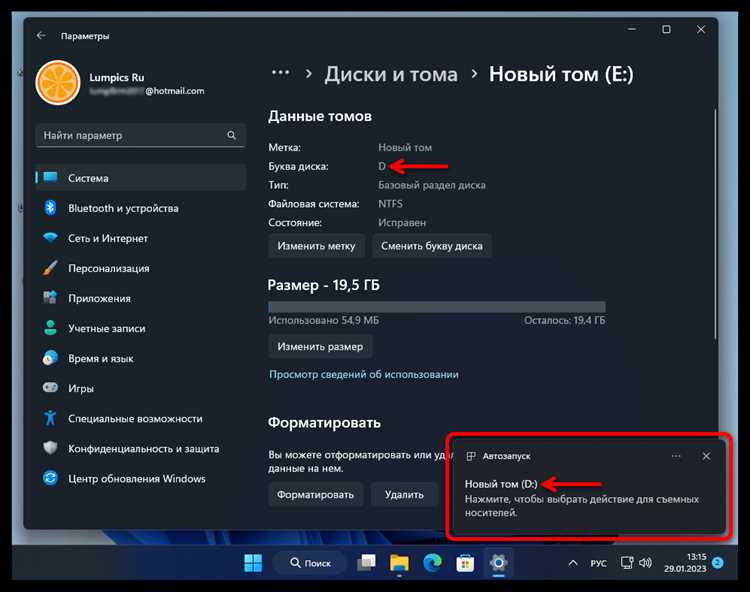Click Изменить размер button
Screen dimensions: 750x592
click(320, 347)
